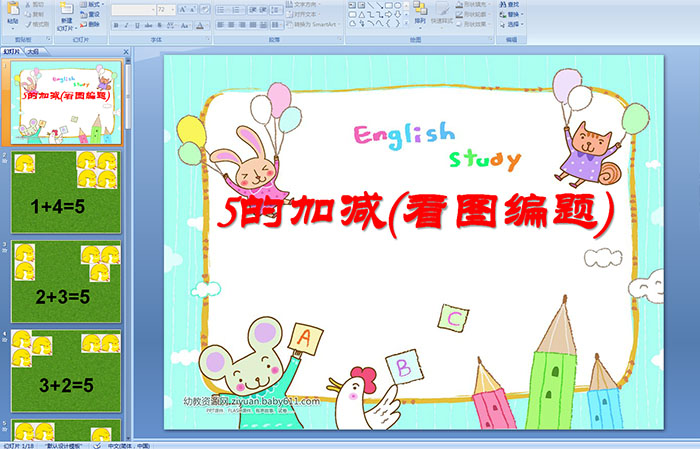Close the slide thumbnail pane
Viewport: 700px width, 449px height.
point(127,50)
